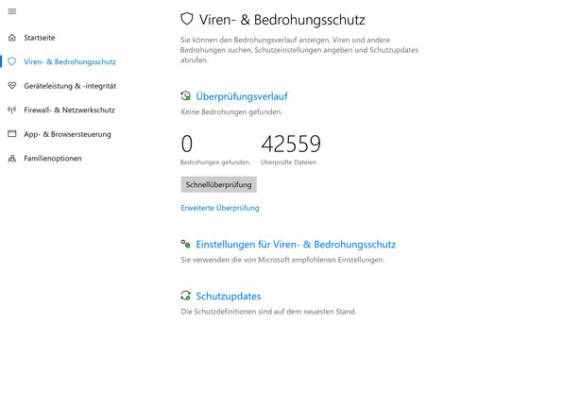The width and height of the screenshot is (580, 393).
Task: Click the window icon for App- & Browsersteuerung
Action: (x=12, y=134)
